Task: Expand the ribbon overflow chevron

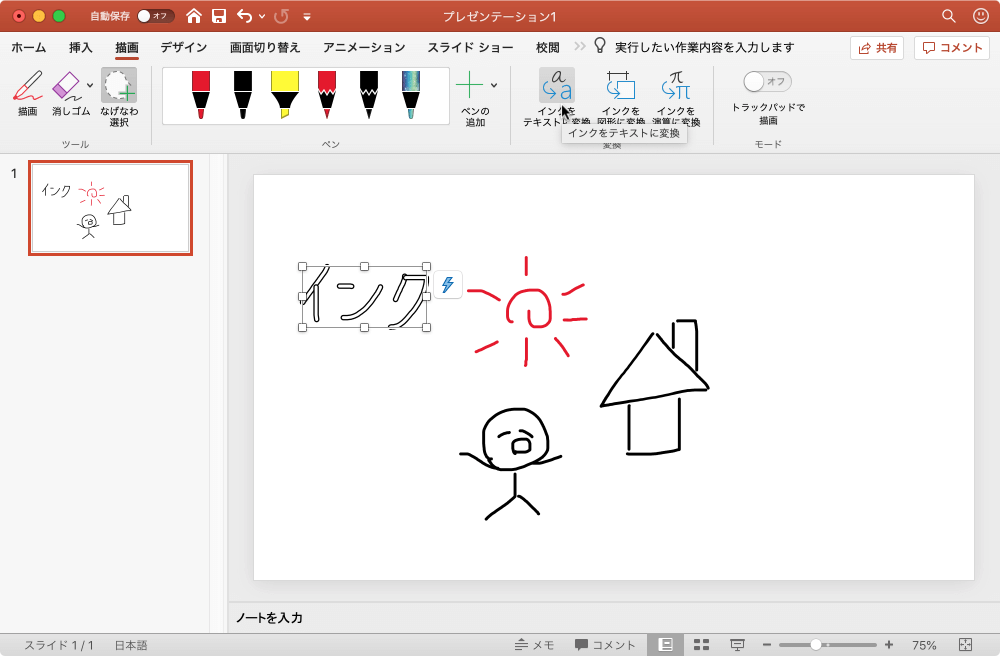Action: 582,45
